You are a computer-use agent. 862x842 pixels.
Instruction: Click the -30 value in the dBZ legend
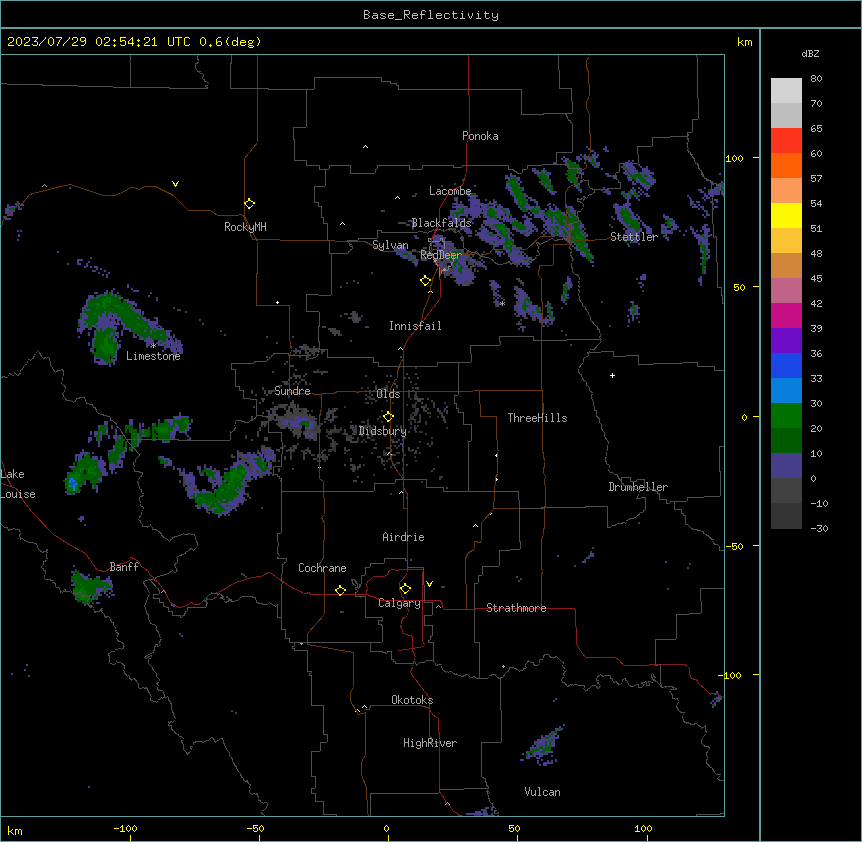(819, 528)
